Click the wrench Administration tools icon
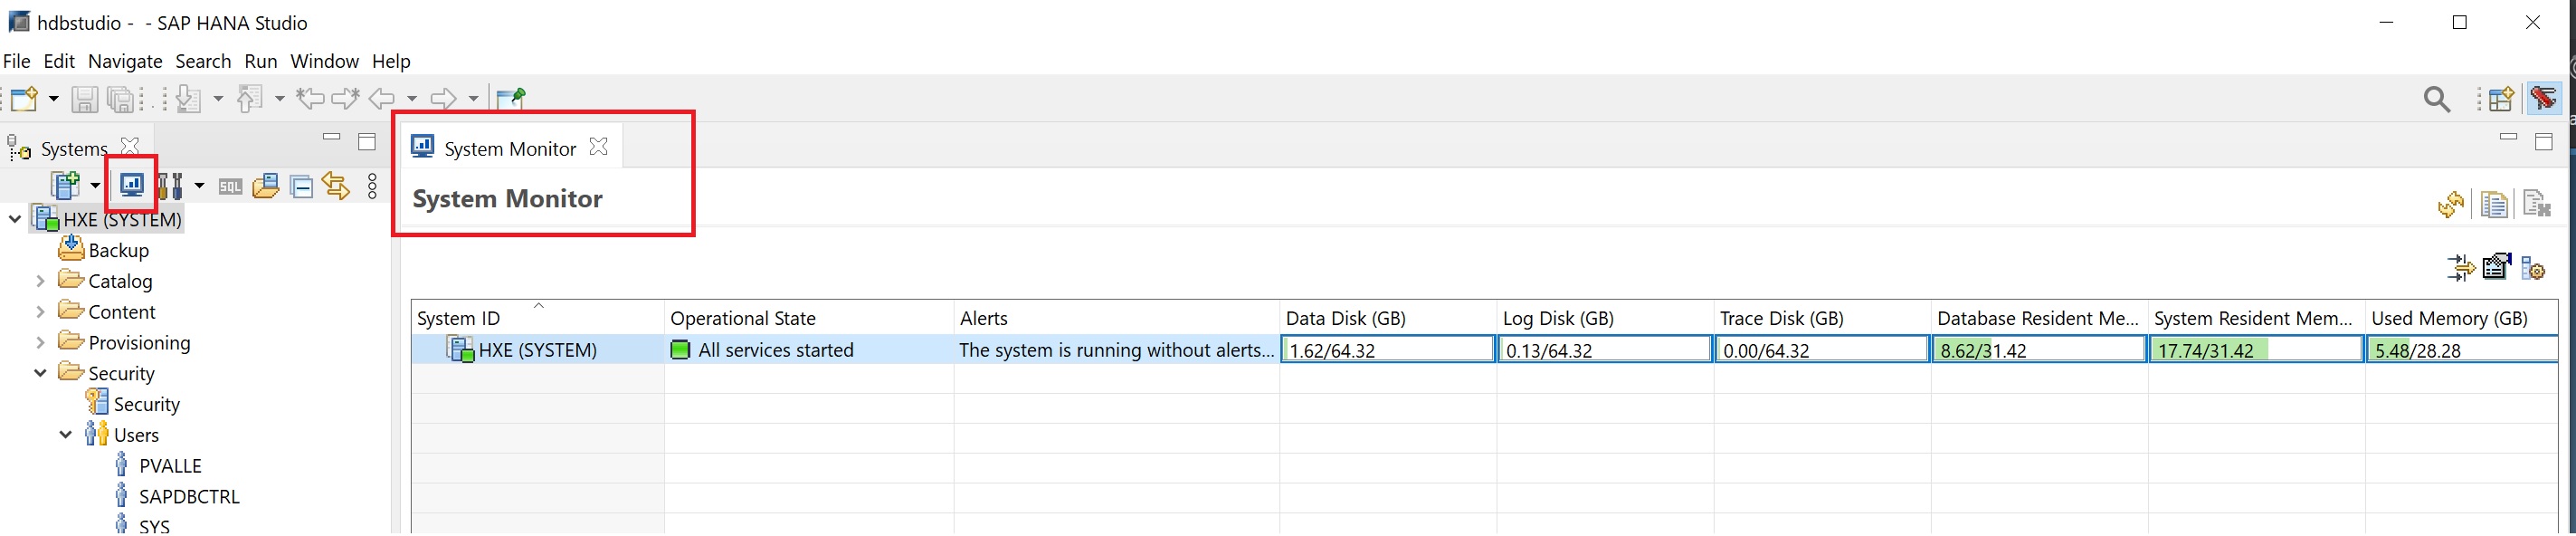This screenshot has width=2576, height=536. click(169, 186)
